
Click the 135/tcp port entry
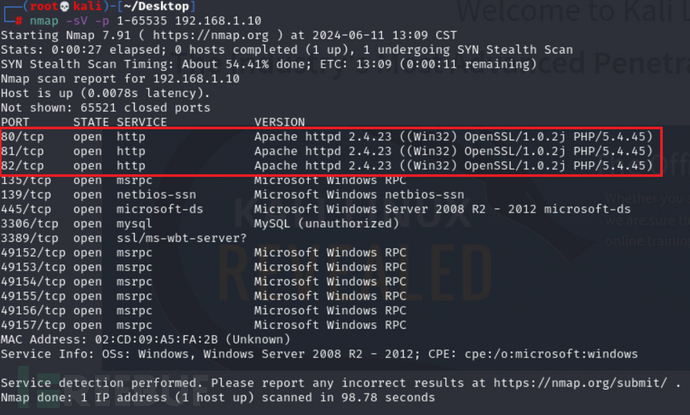click(25, 180)
